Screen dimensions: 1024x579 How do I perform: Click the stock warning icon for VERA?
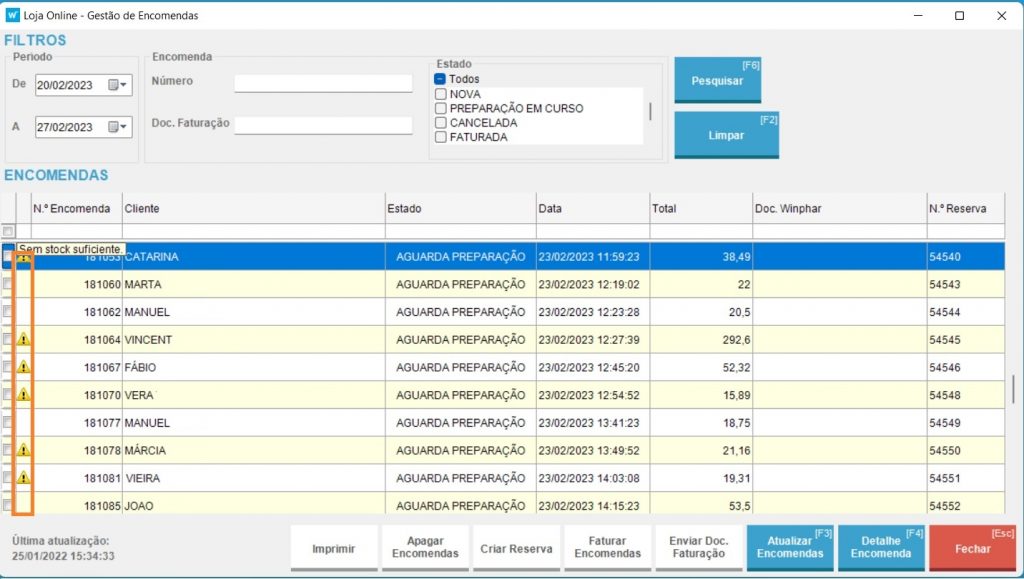tap(24, 395)
